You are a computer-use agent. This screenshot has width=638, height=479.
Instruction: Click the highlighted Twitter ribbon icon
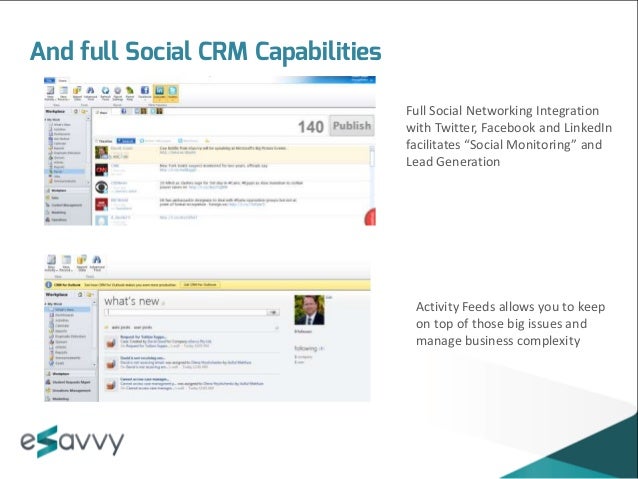(x=173, y=92)
